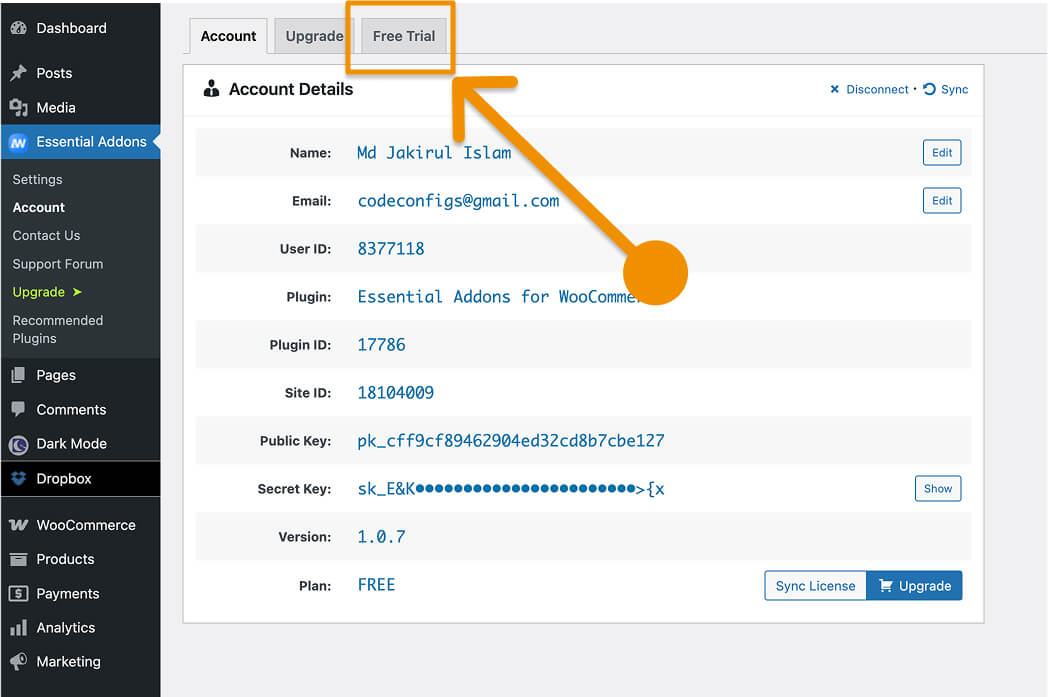
Task: Select Plugin ID value 17786
Action: click(382, 345)
